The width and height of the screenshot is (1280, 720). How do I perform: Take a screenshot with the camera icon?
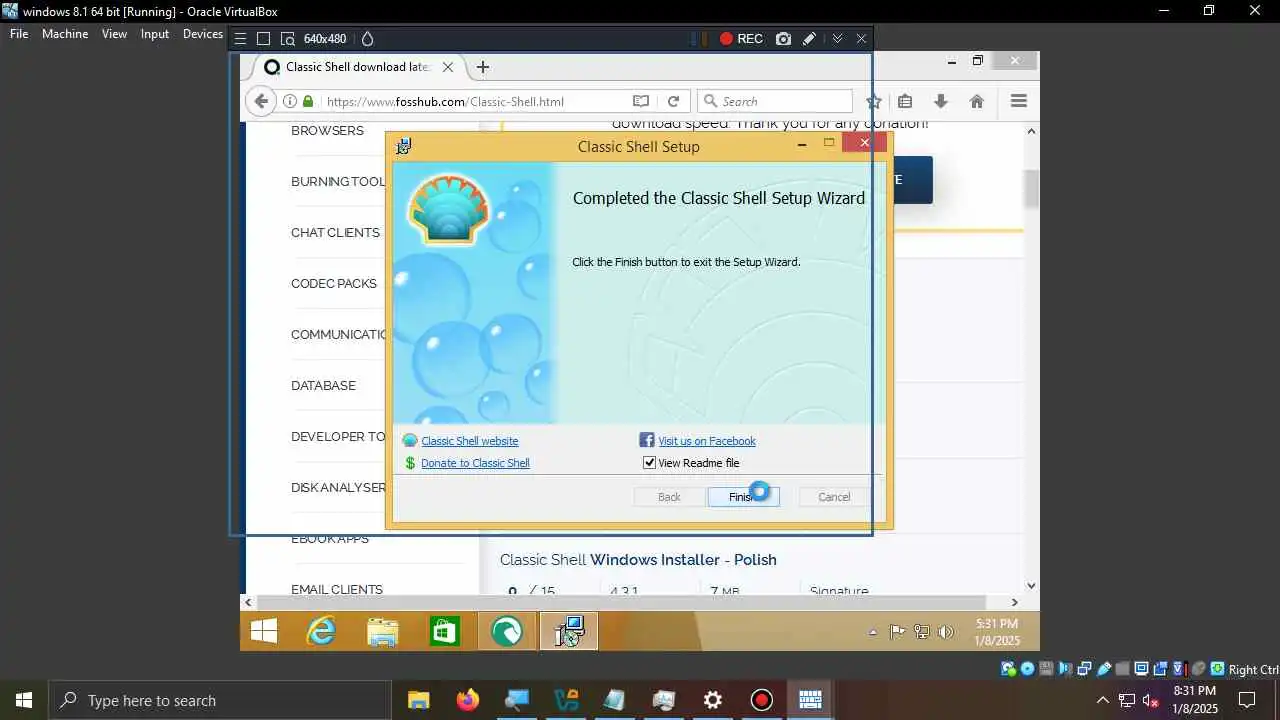point(783,39)
